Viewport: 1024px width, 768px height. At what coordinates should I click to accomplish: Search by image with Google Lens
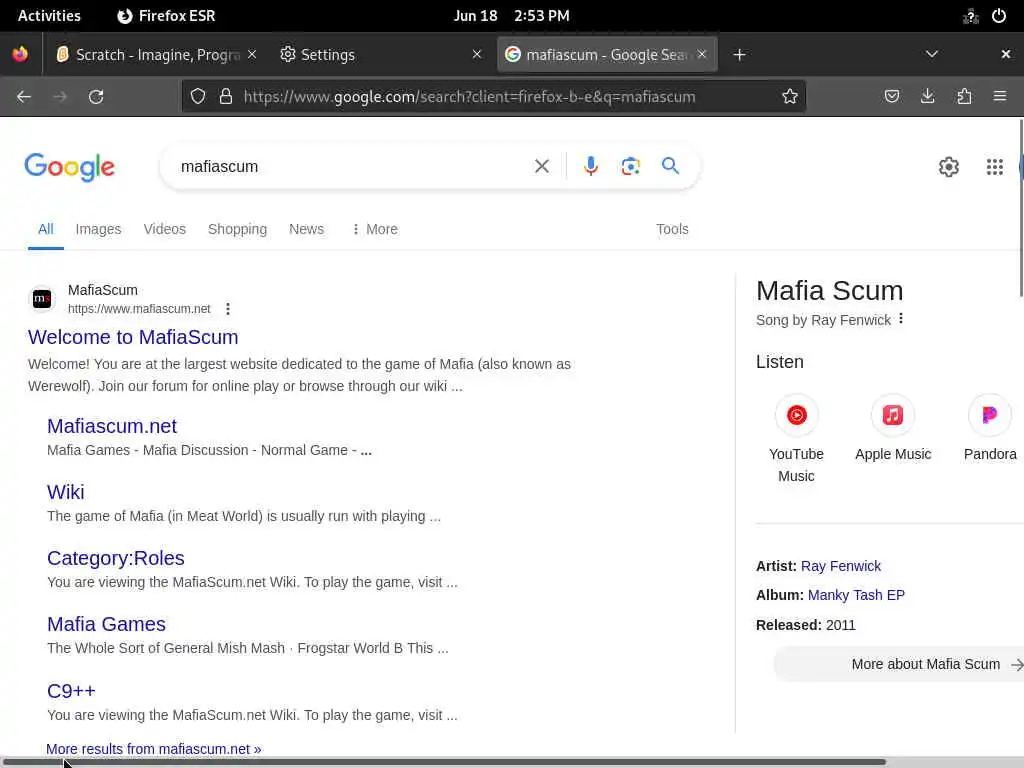click(x=630, y=167)
